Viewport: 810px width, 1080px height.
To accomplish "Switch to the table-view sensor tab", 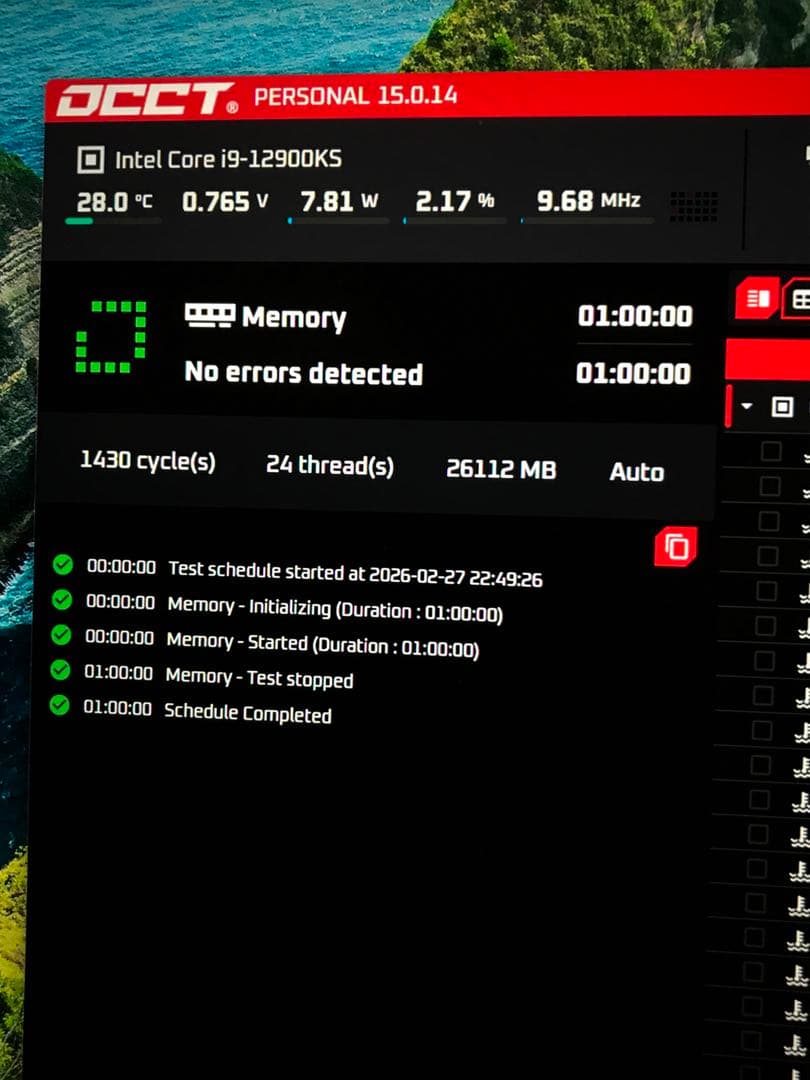I will pyautogui.click(x=797, y=299).
